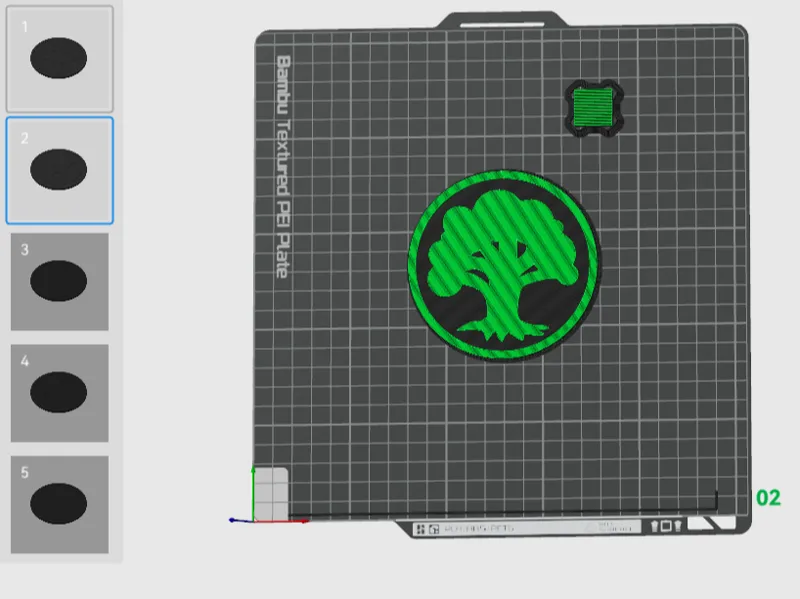Select plate 1 thumbnail
Viewport: 800px width, 599px height.
click(59, 59)
